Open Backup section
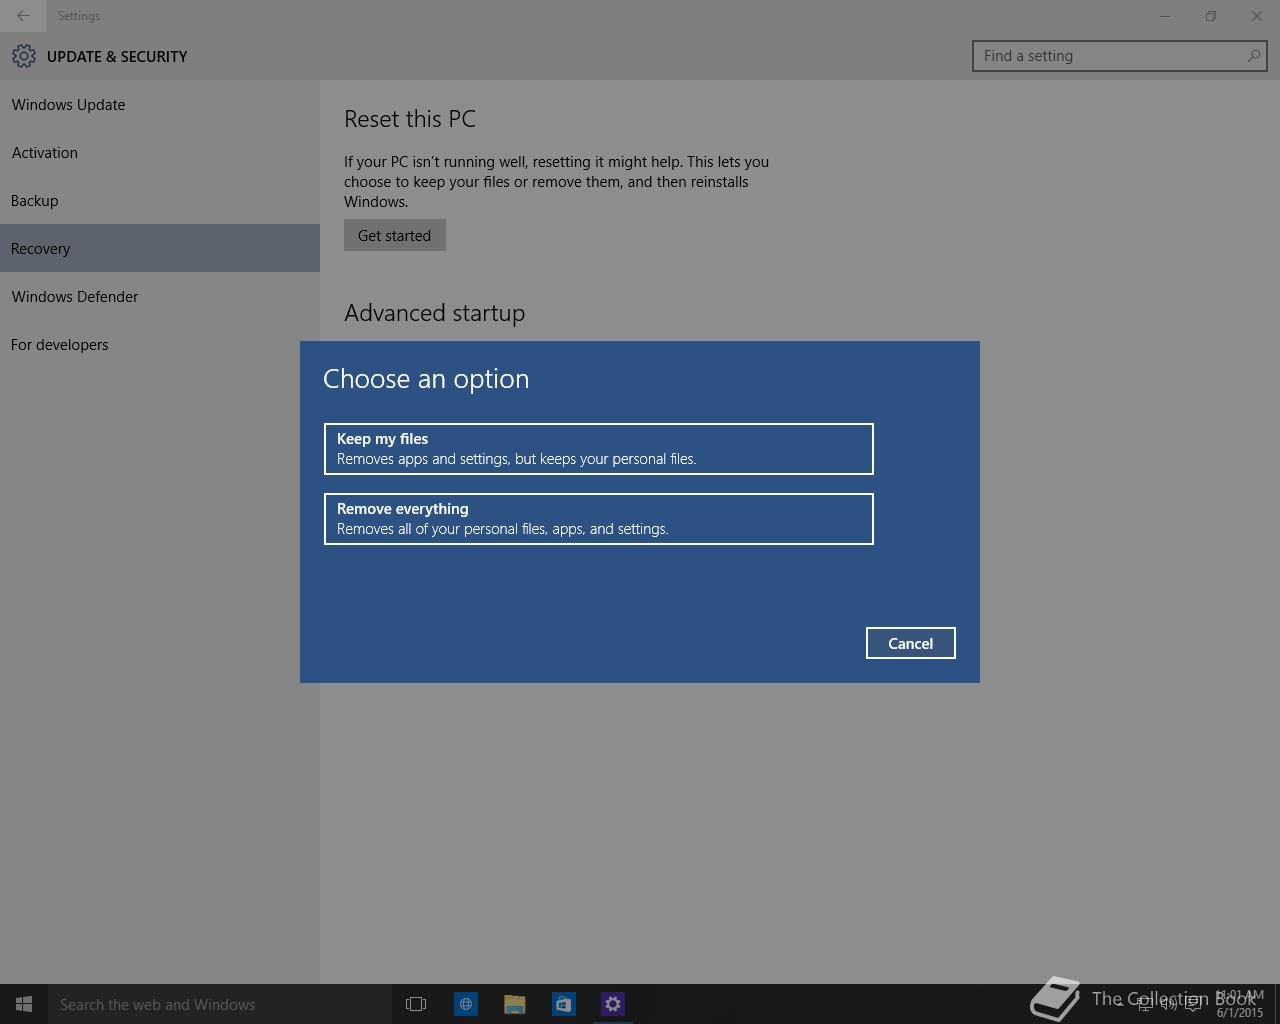1280x1024 pixels. click(x=160, y=201)
